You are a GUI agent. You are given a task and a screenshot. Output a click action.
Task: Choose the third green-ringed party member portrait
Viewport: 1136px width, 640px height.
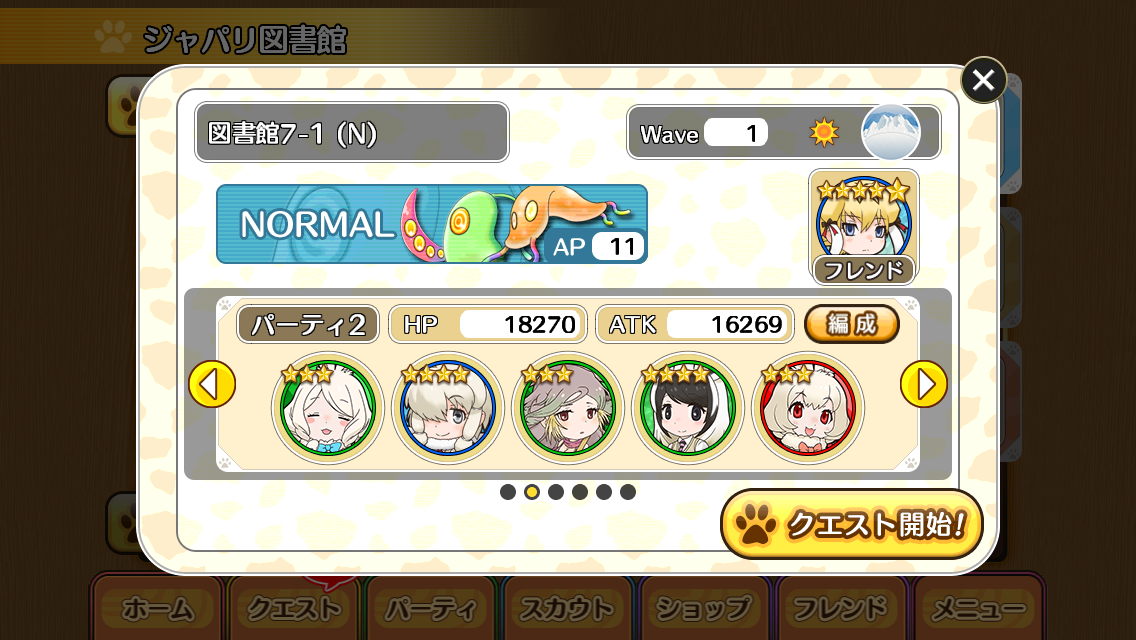568,408
